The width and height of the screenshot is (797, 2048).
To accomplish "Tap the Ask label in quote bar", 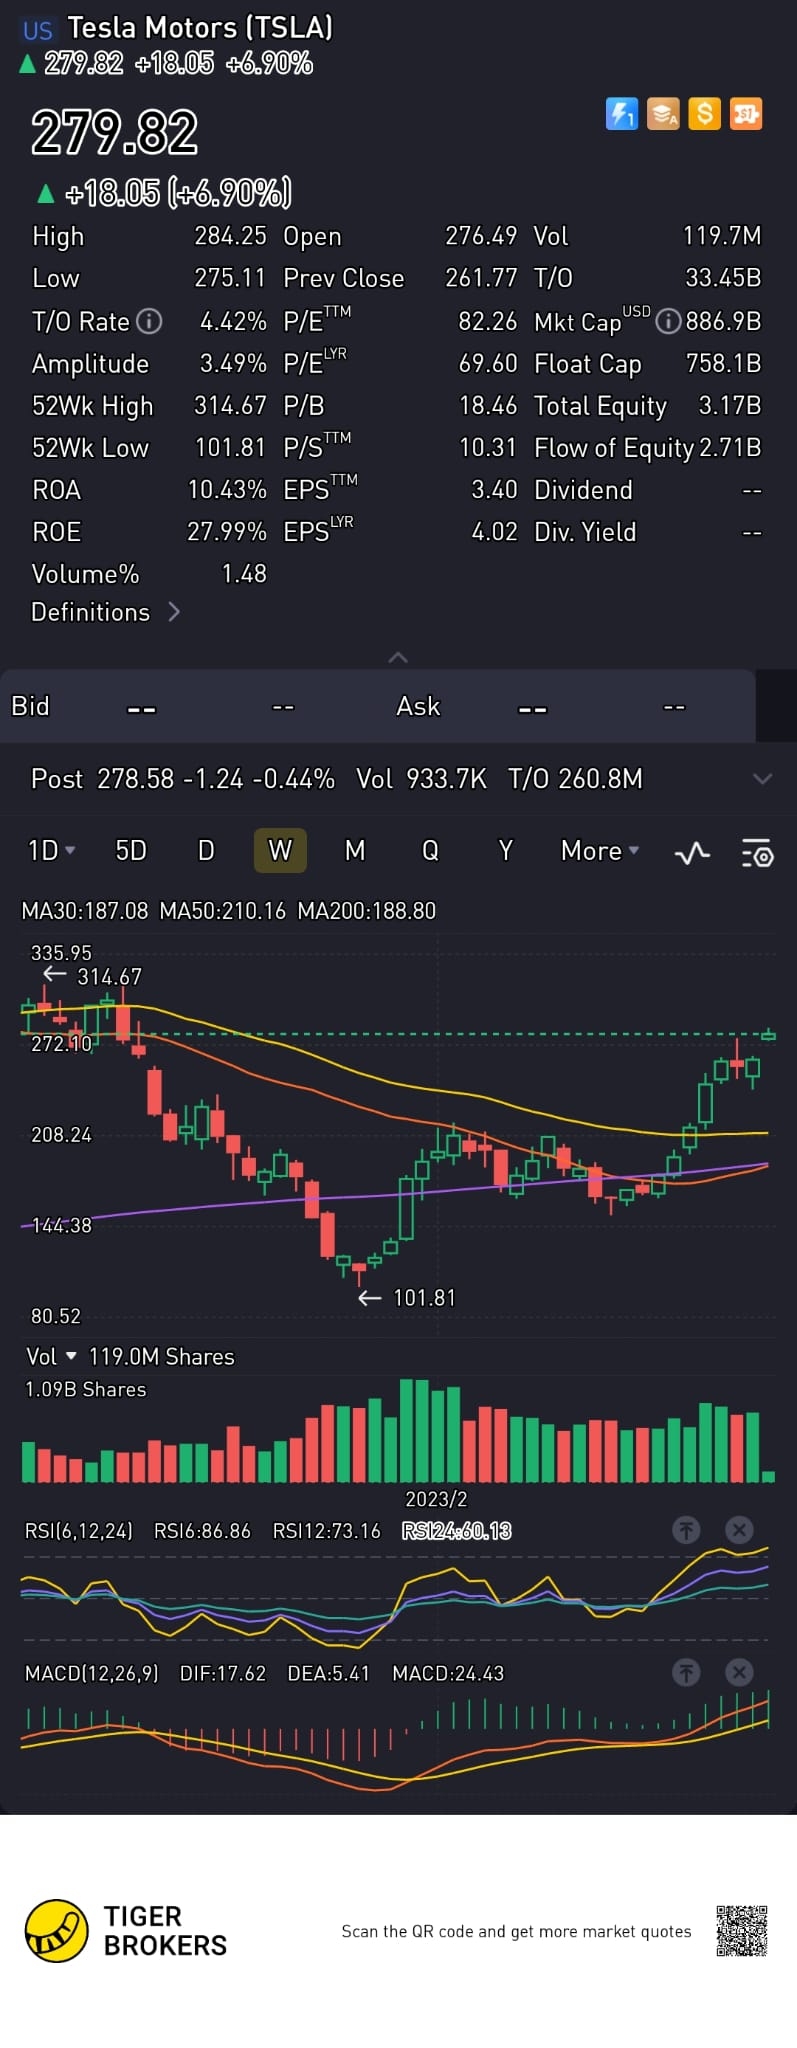I will (x=418, y=706).
